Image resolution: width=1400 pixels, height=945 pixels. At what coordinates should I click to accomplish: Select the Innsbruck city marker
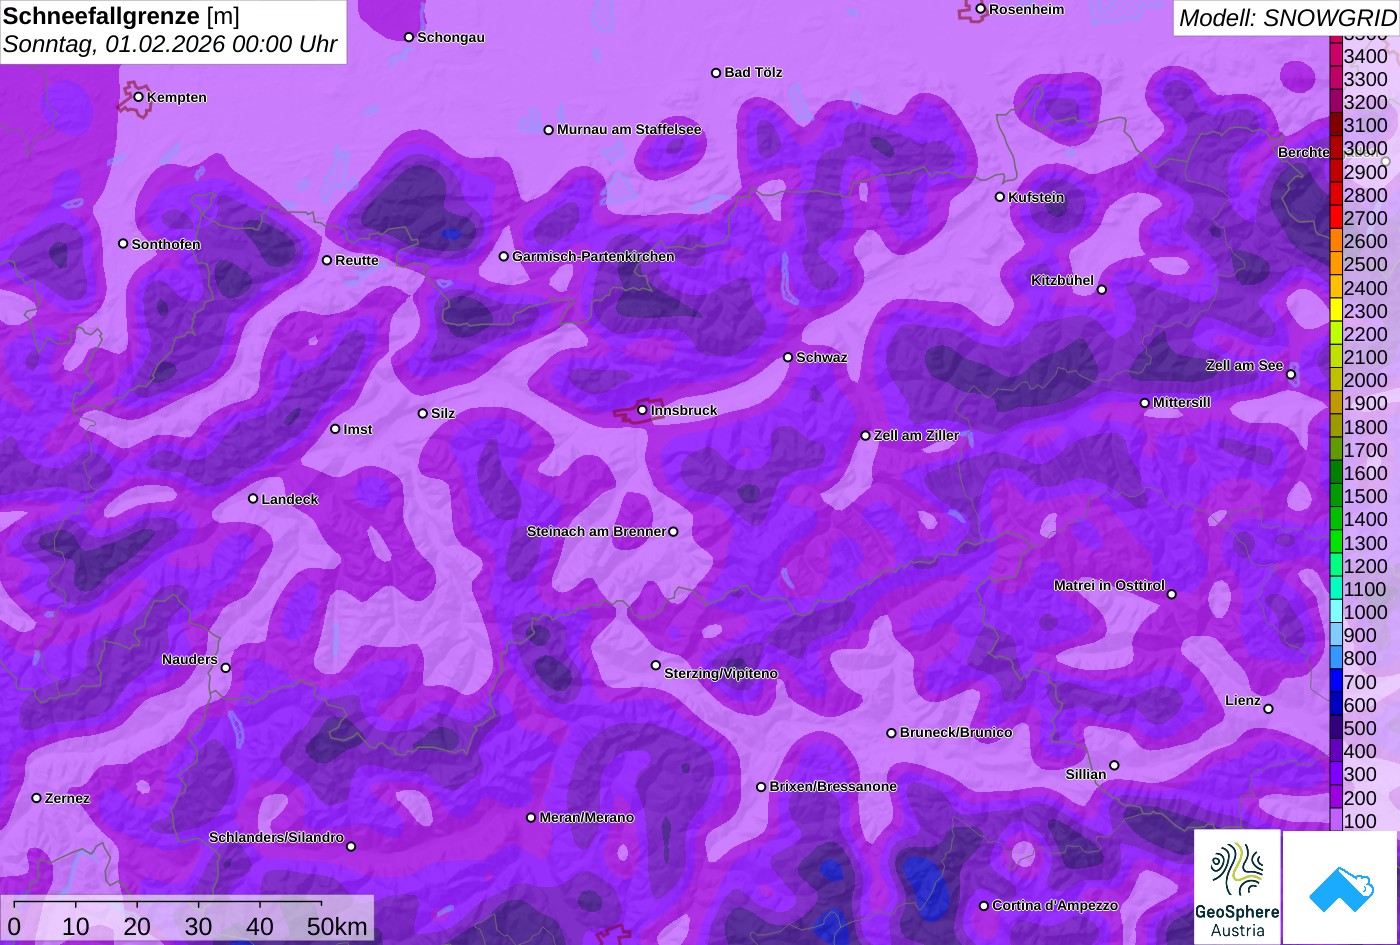coord(642,410)
